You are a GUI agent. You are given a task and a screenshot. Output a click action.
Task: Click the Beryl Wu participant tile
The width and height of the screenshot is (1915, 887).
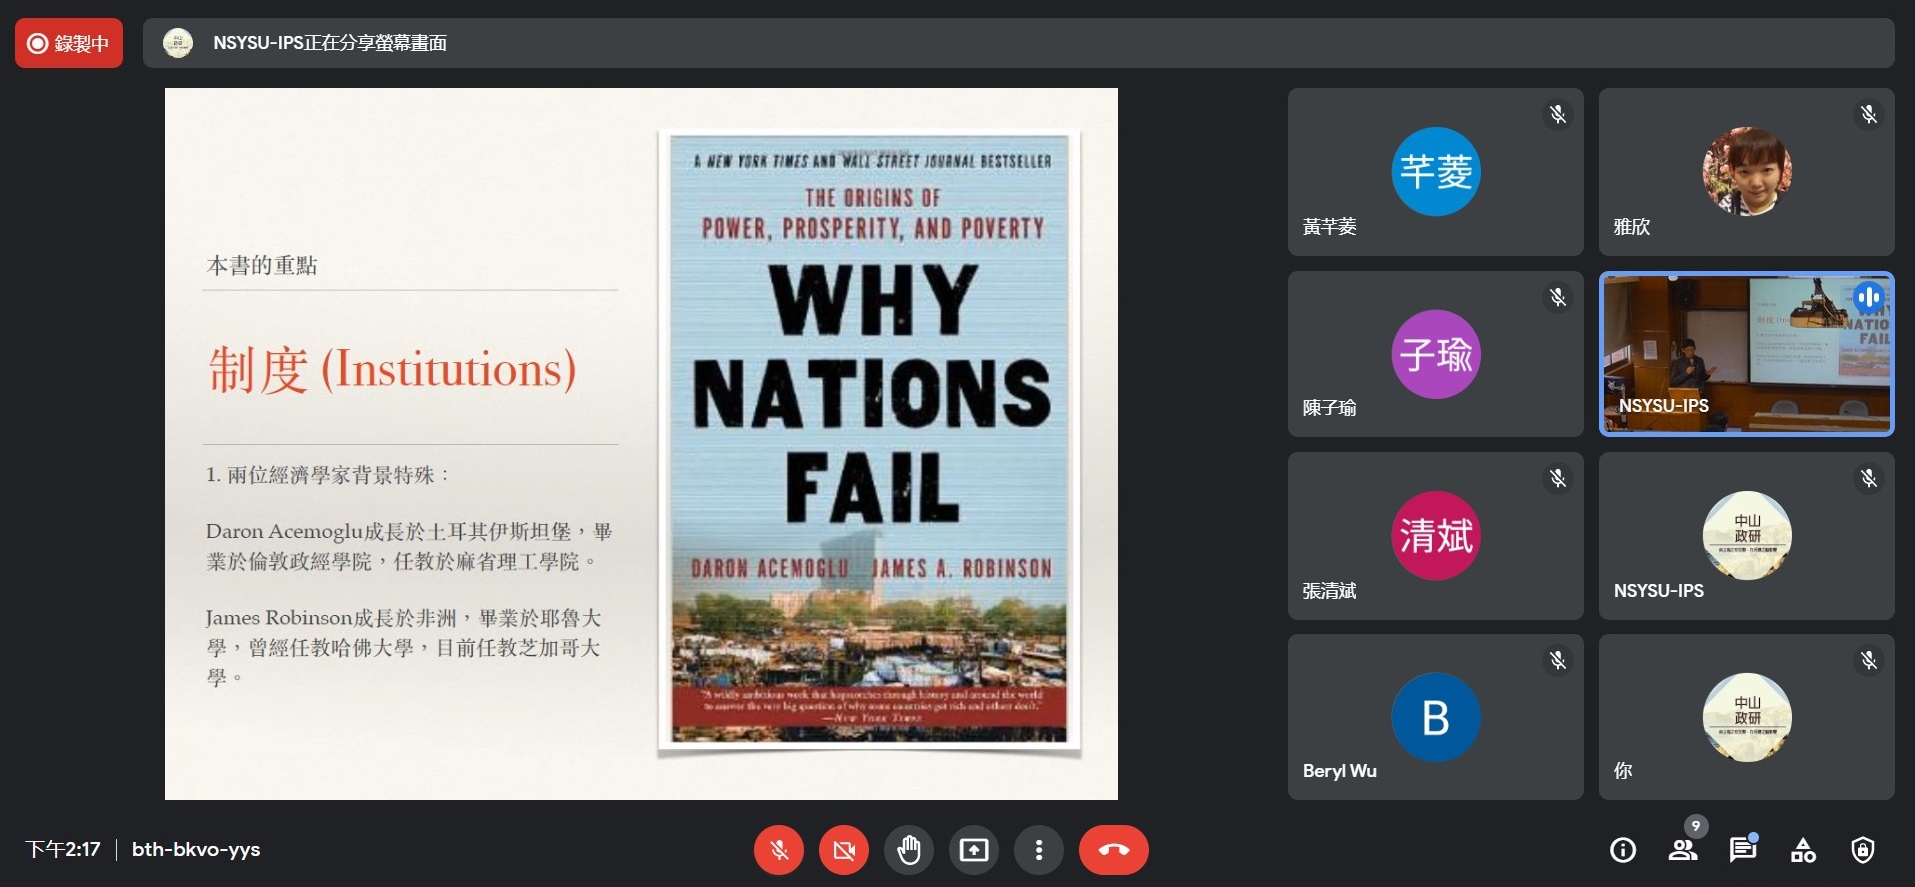1435,717
